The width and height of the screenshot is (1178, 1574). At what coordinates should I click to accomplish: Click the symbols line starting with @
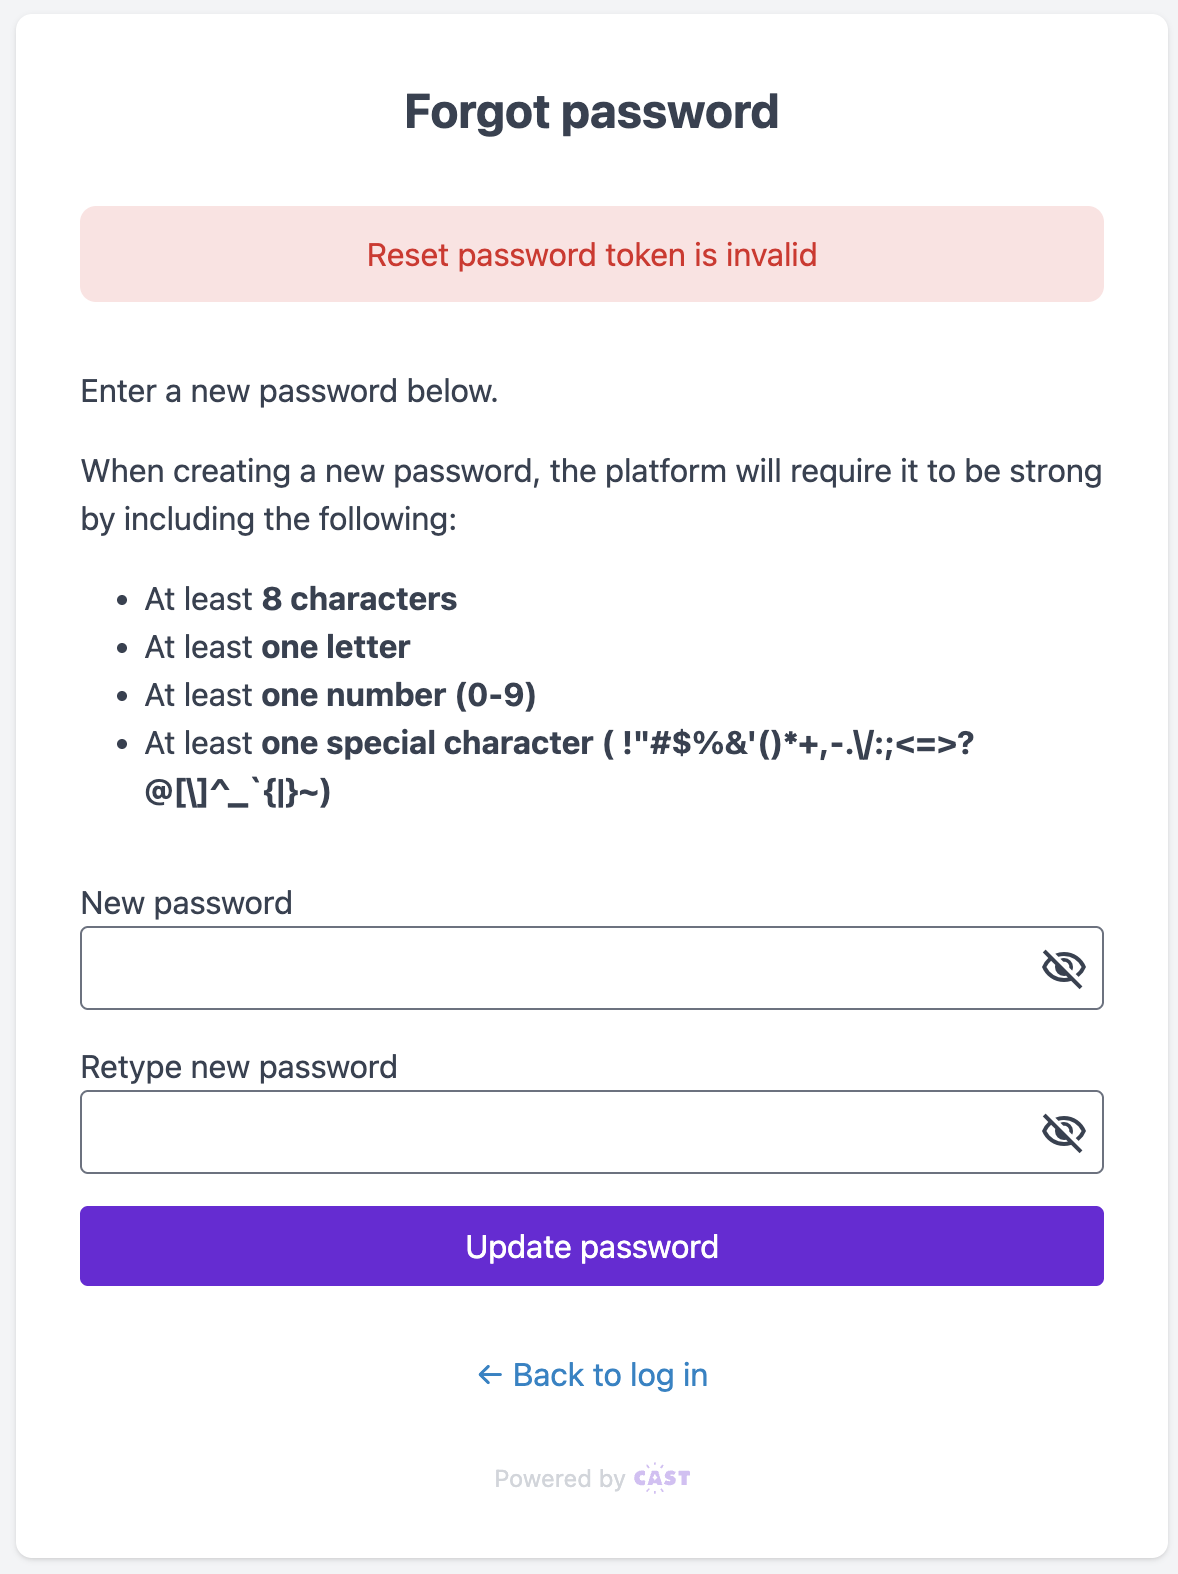coord(238,793)
